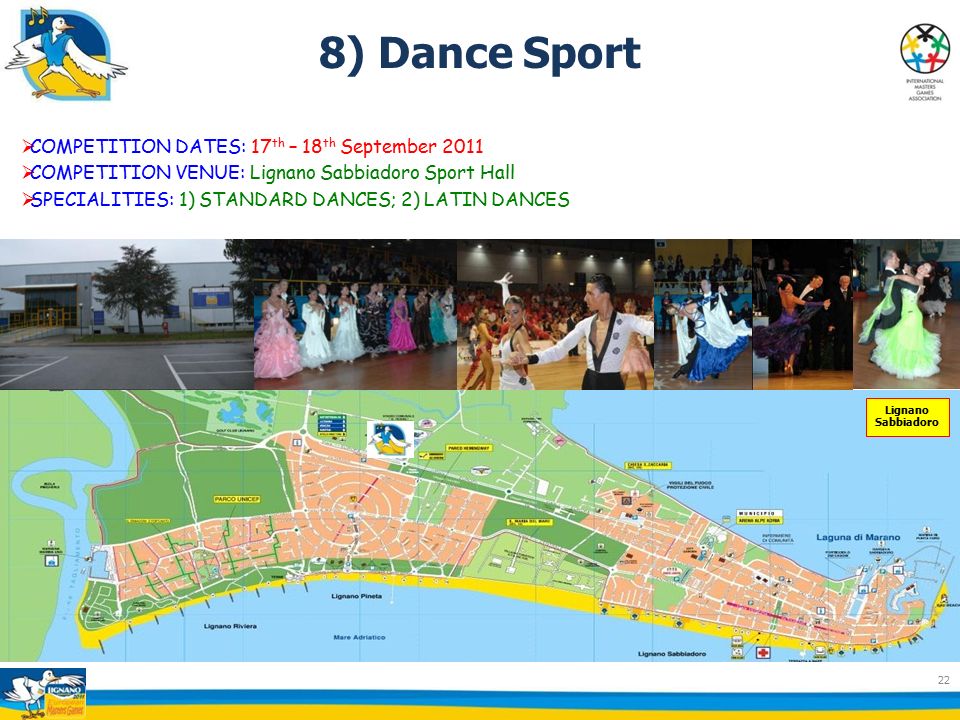Click the slide page number 22
This screenshot has width=960, height=720.
943,680
